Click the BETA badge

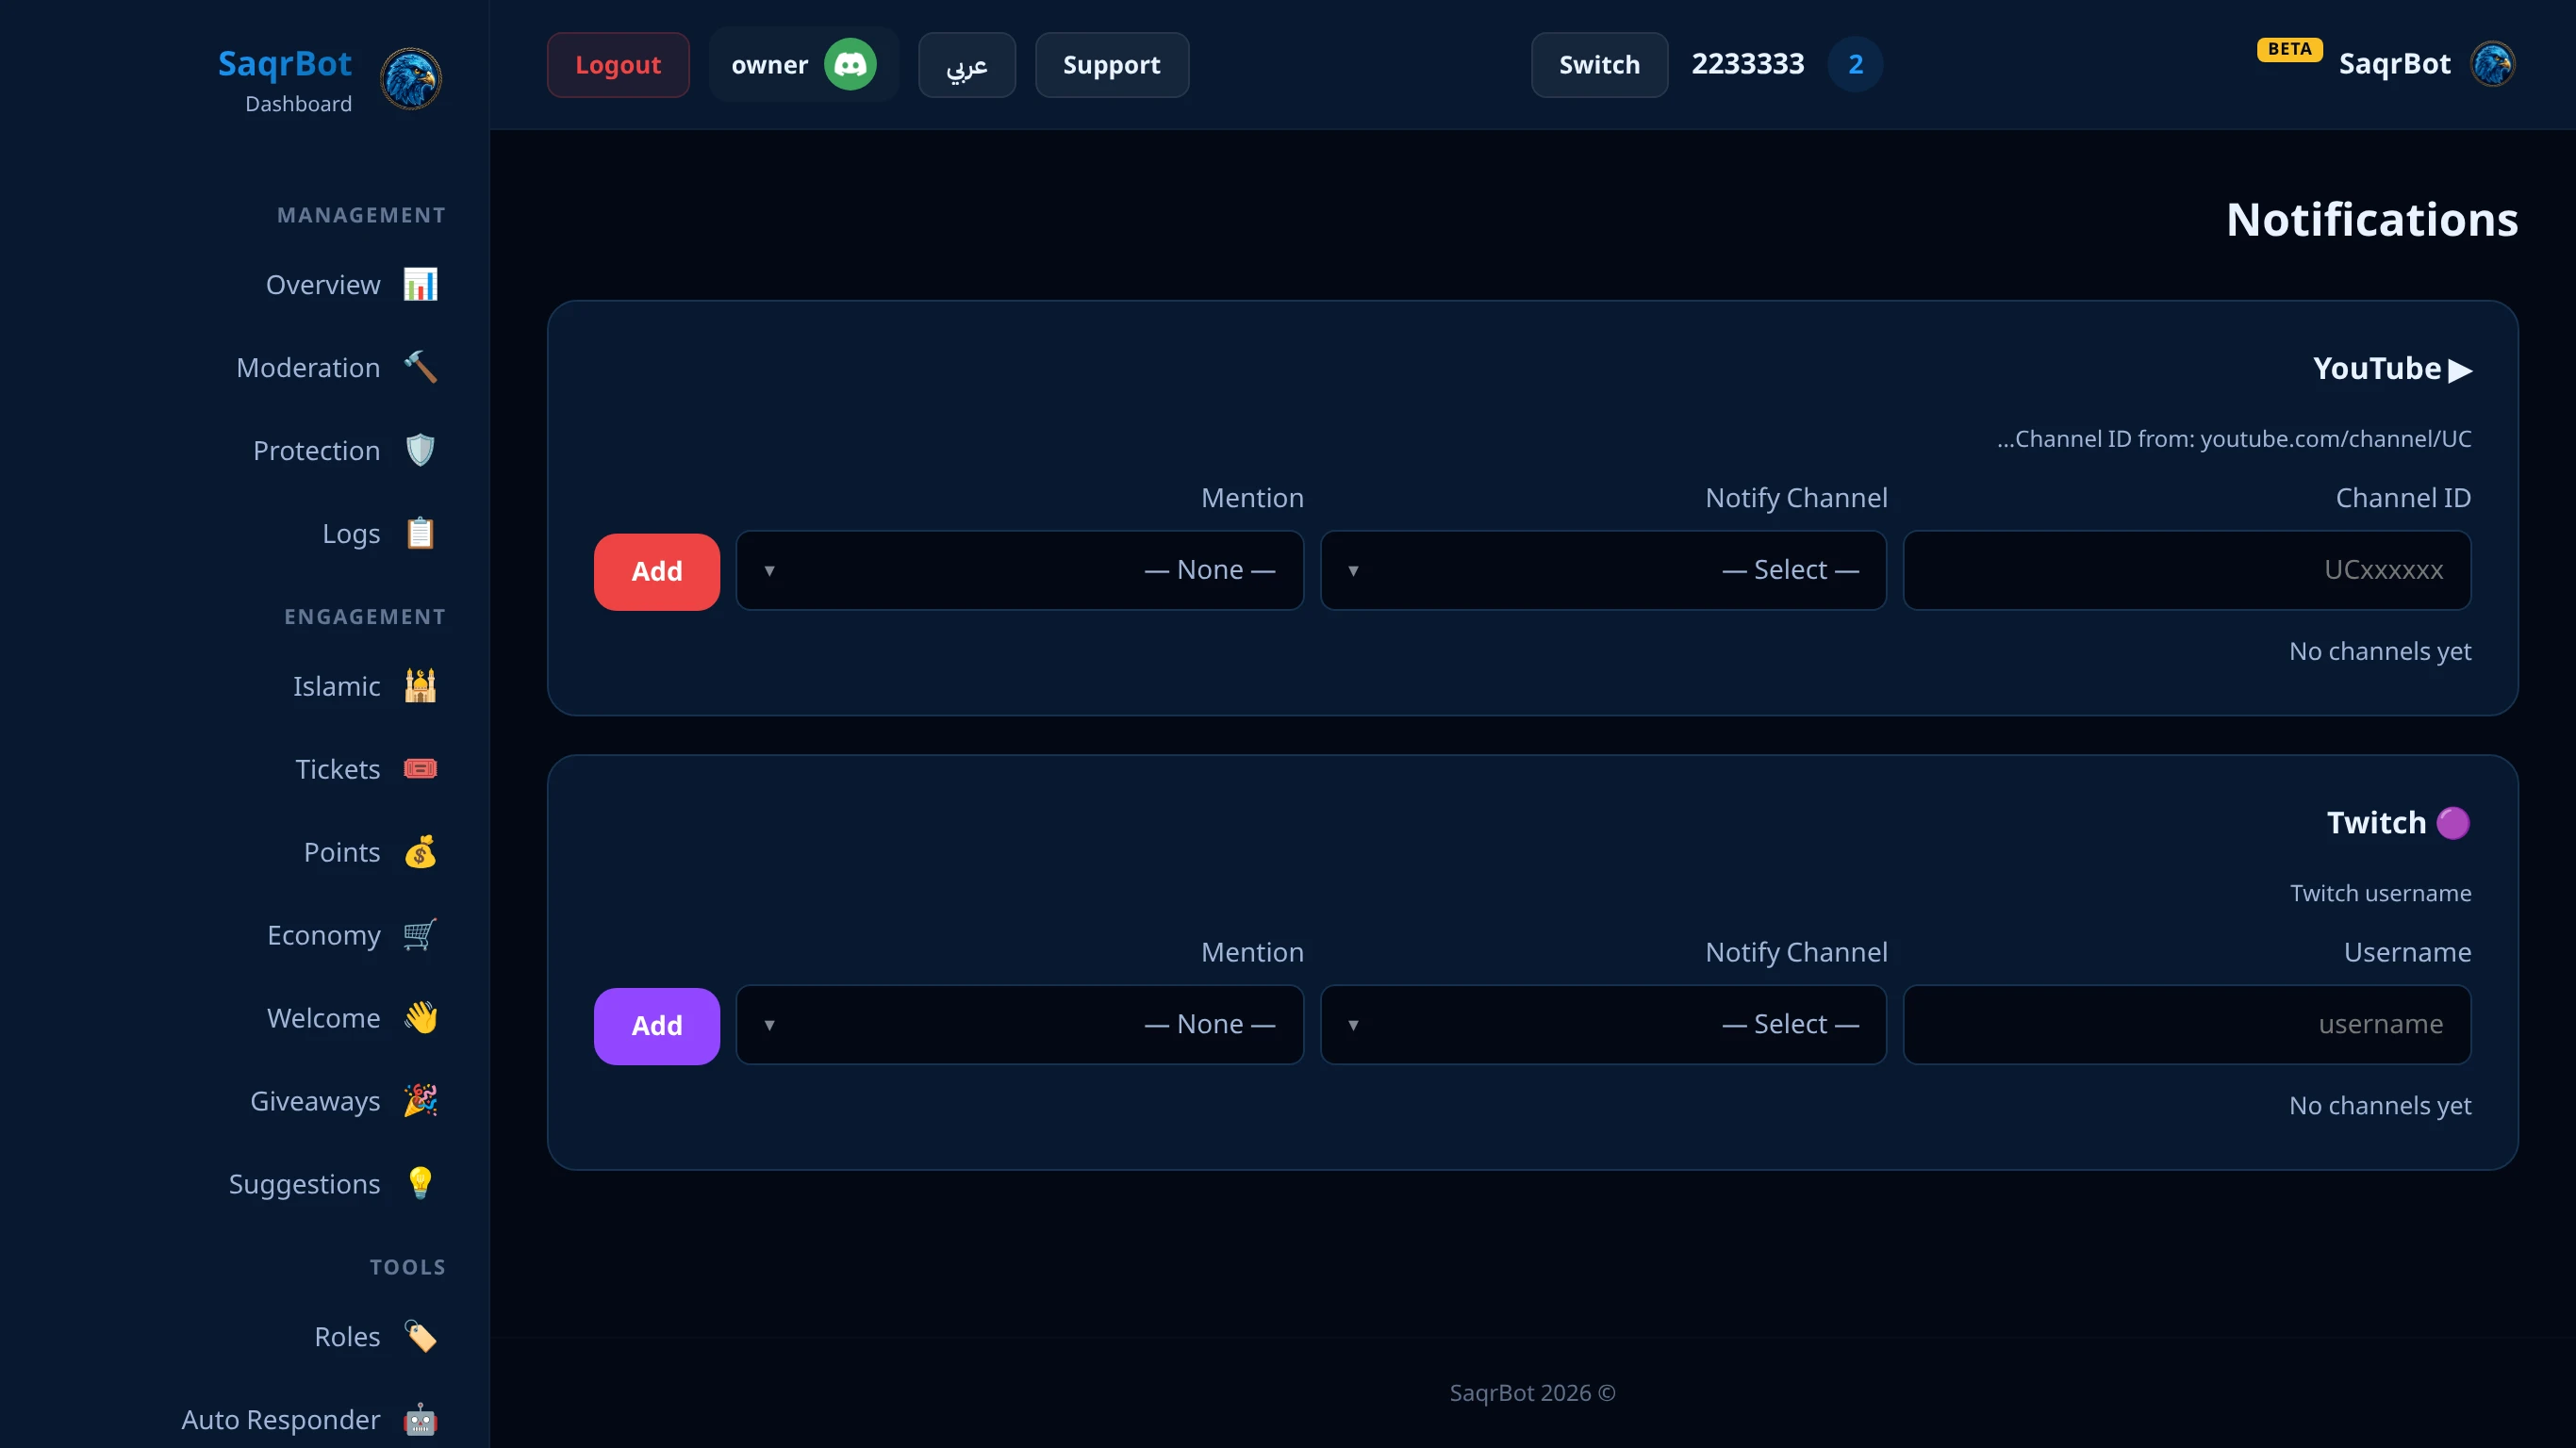point(2289,50)
